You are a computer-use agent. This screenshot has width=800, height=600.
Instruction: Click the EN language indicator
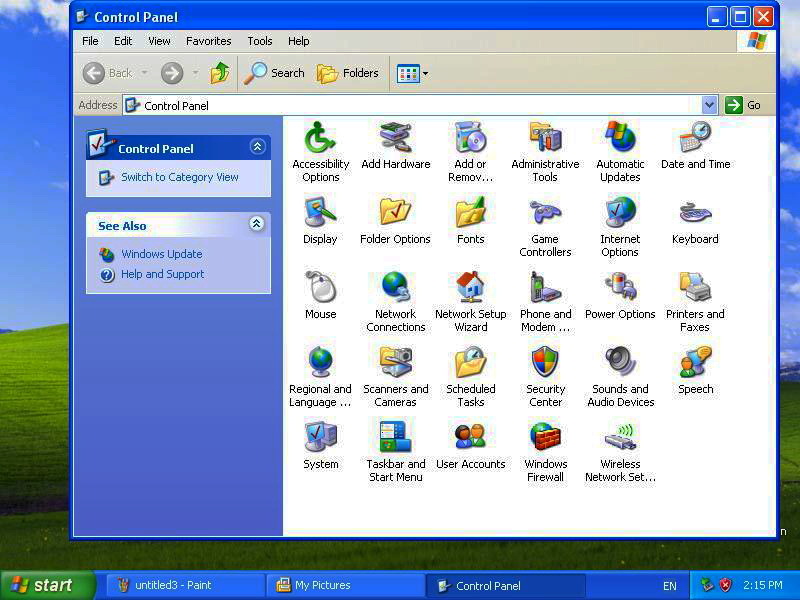tap(669, 586)
